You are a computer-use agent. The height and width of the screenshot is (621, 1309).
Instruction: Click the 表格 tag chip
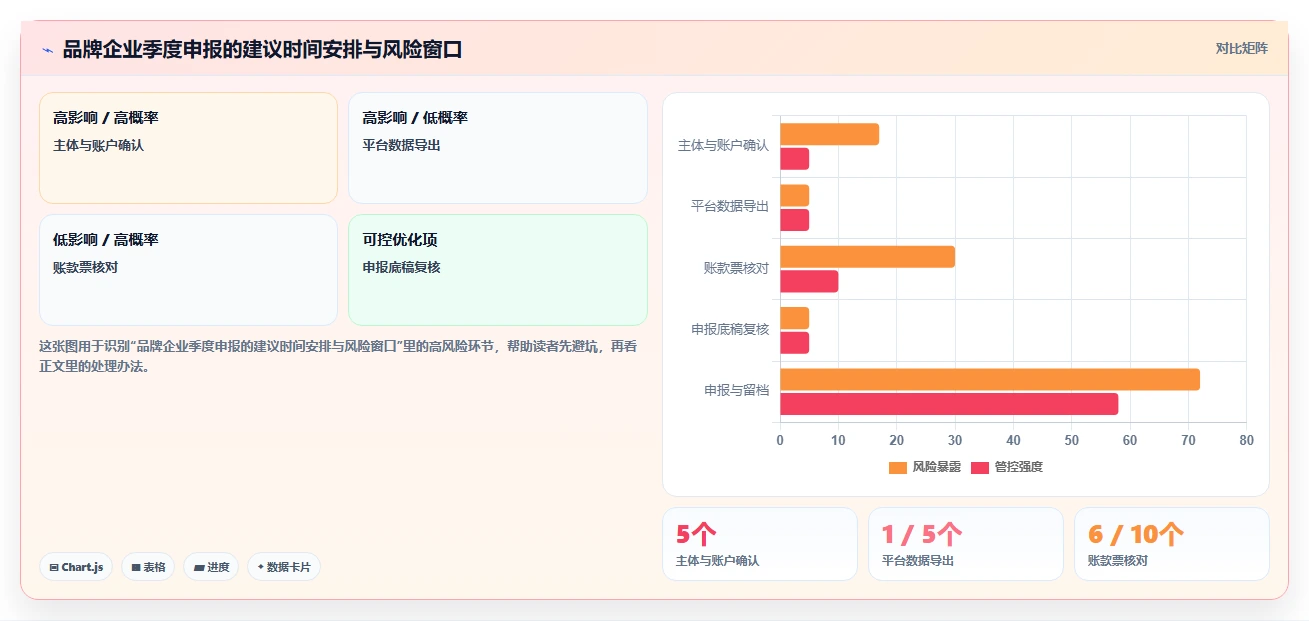click(x=148, y=567)
